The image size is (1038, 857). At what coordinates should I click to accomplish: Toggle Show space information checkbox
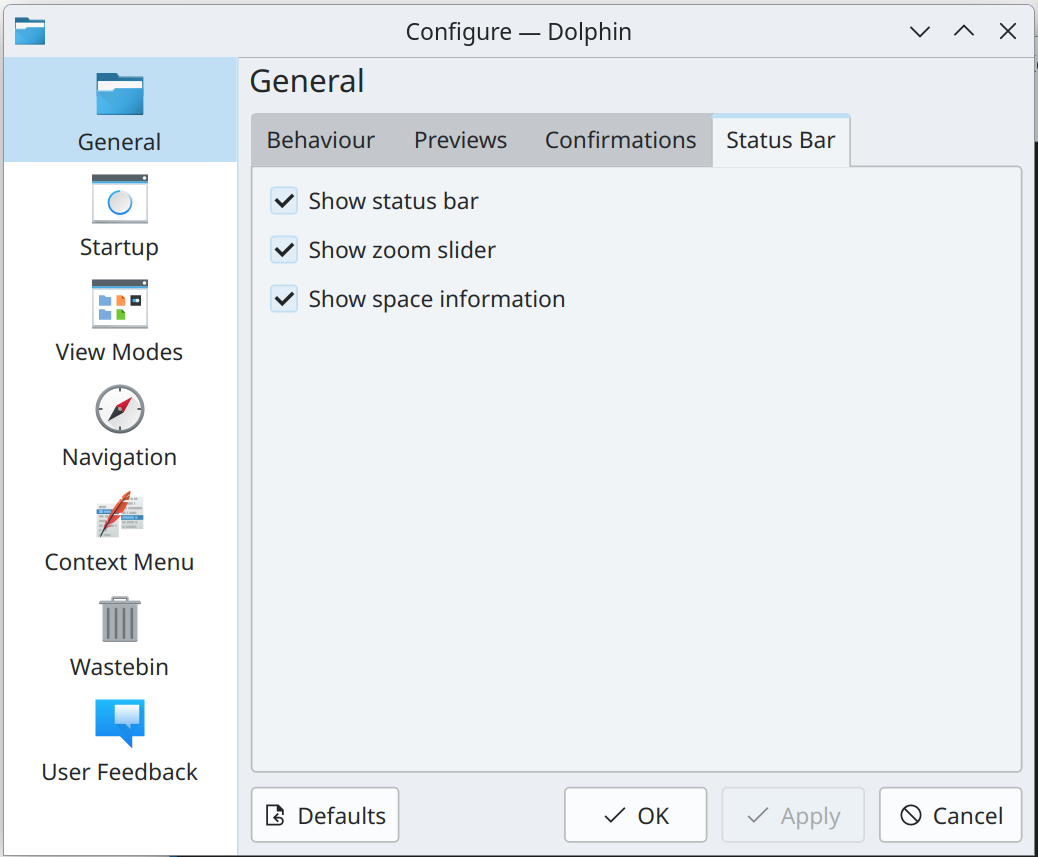coord(284,299)
